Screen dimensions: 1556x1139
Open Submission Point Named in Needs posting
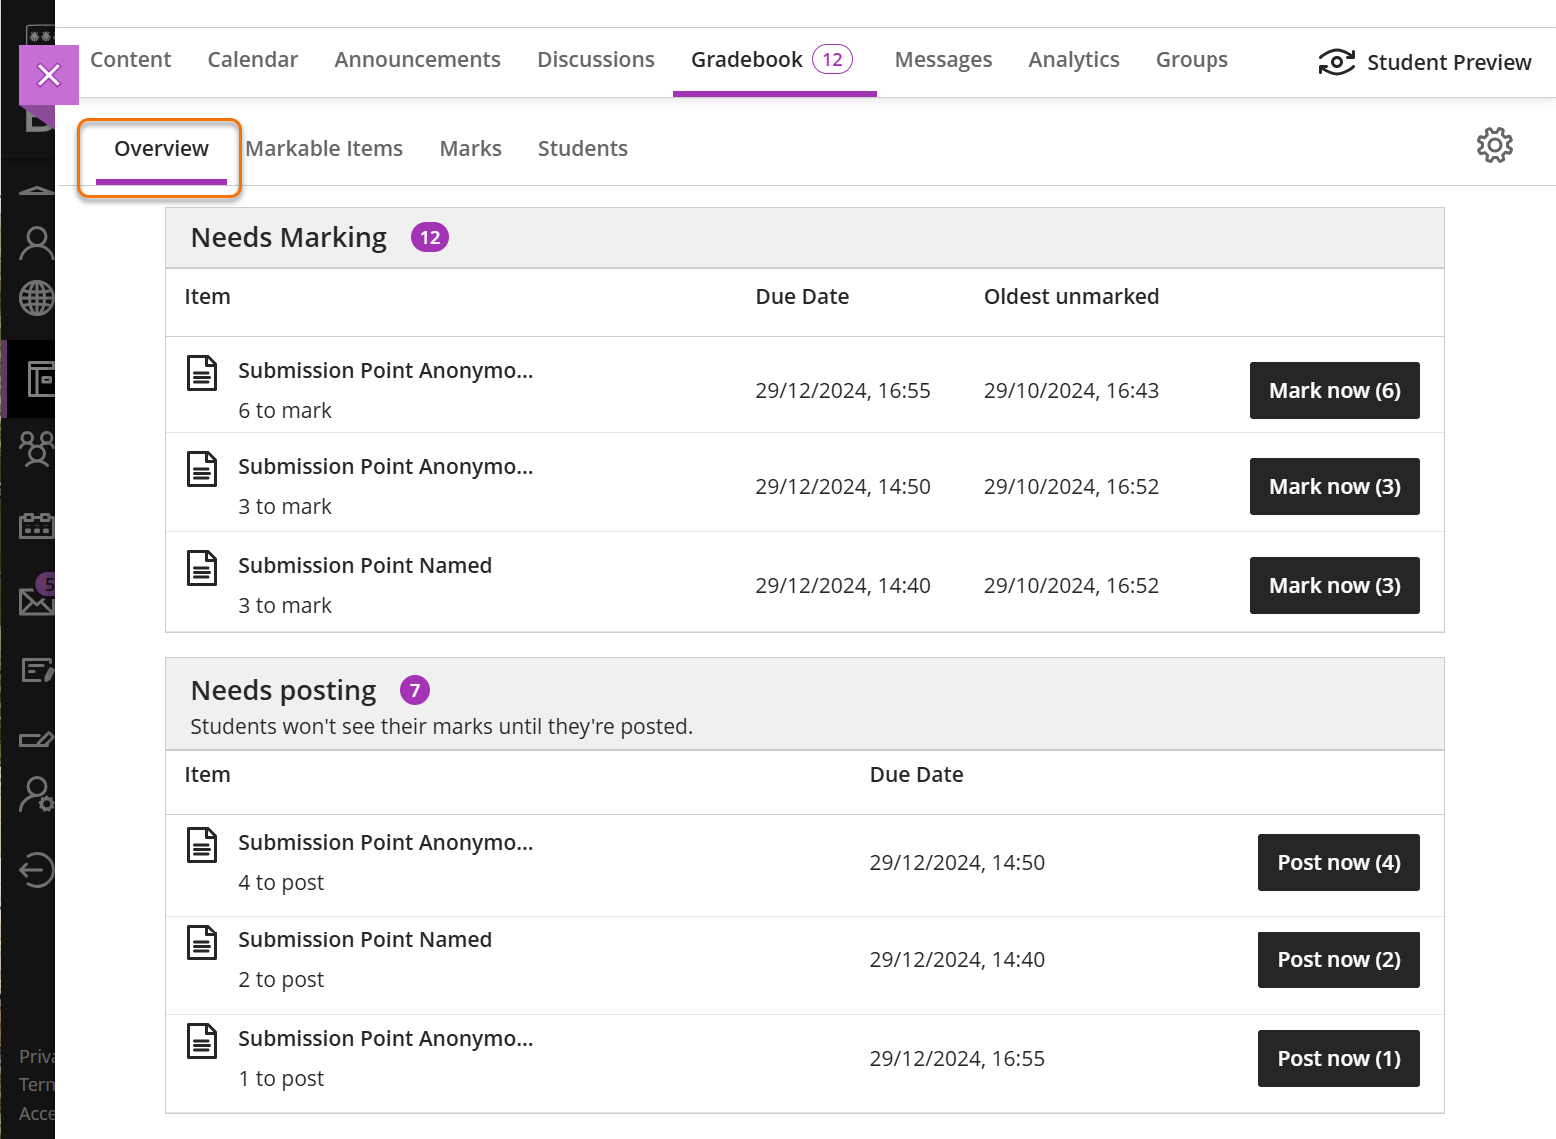click(x=364, y=940)
